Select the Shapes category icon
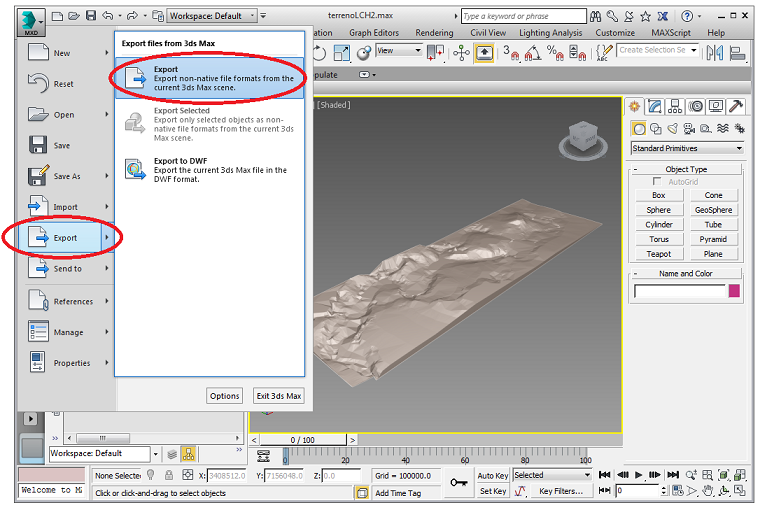Image resolution: width=760 pixels, height=510 pixels. (x=656, y=129)
